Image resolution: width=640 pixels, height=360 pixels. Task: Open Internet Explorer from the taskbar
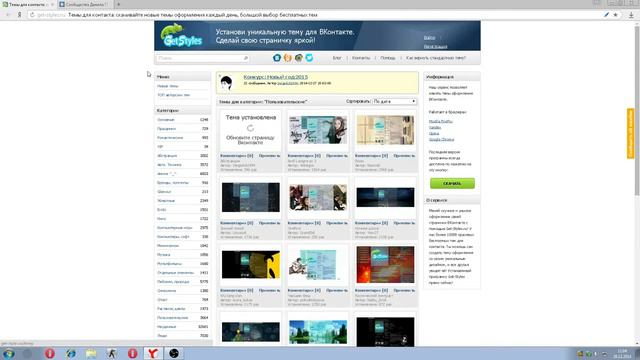pyautogui.click(x=71, y=353)
